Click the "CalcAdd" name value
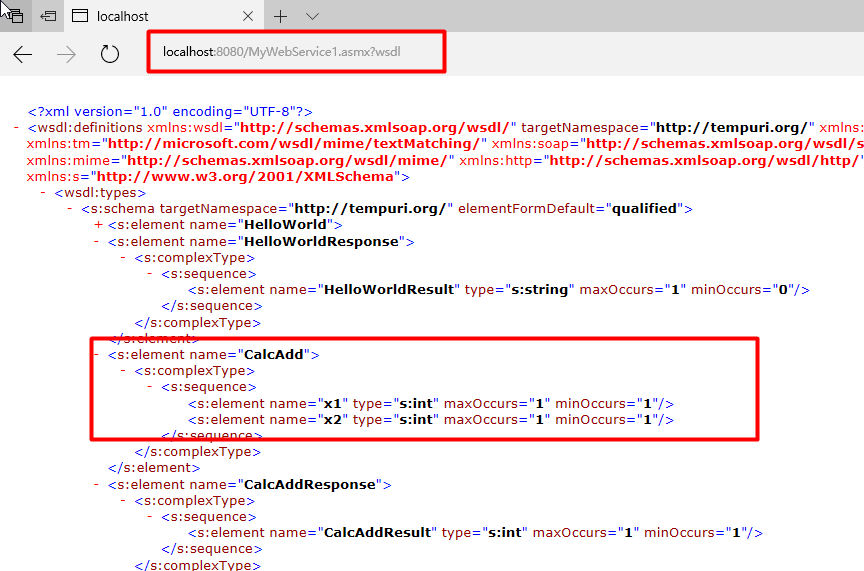The image size is (864, 571). click(x=274, y=354)
